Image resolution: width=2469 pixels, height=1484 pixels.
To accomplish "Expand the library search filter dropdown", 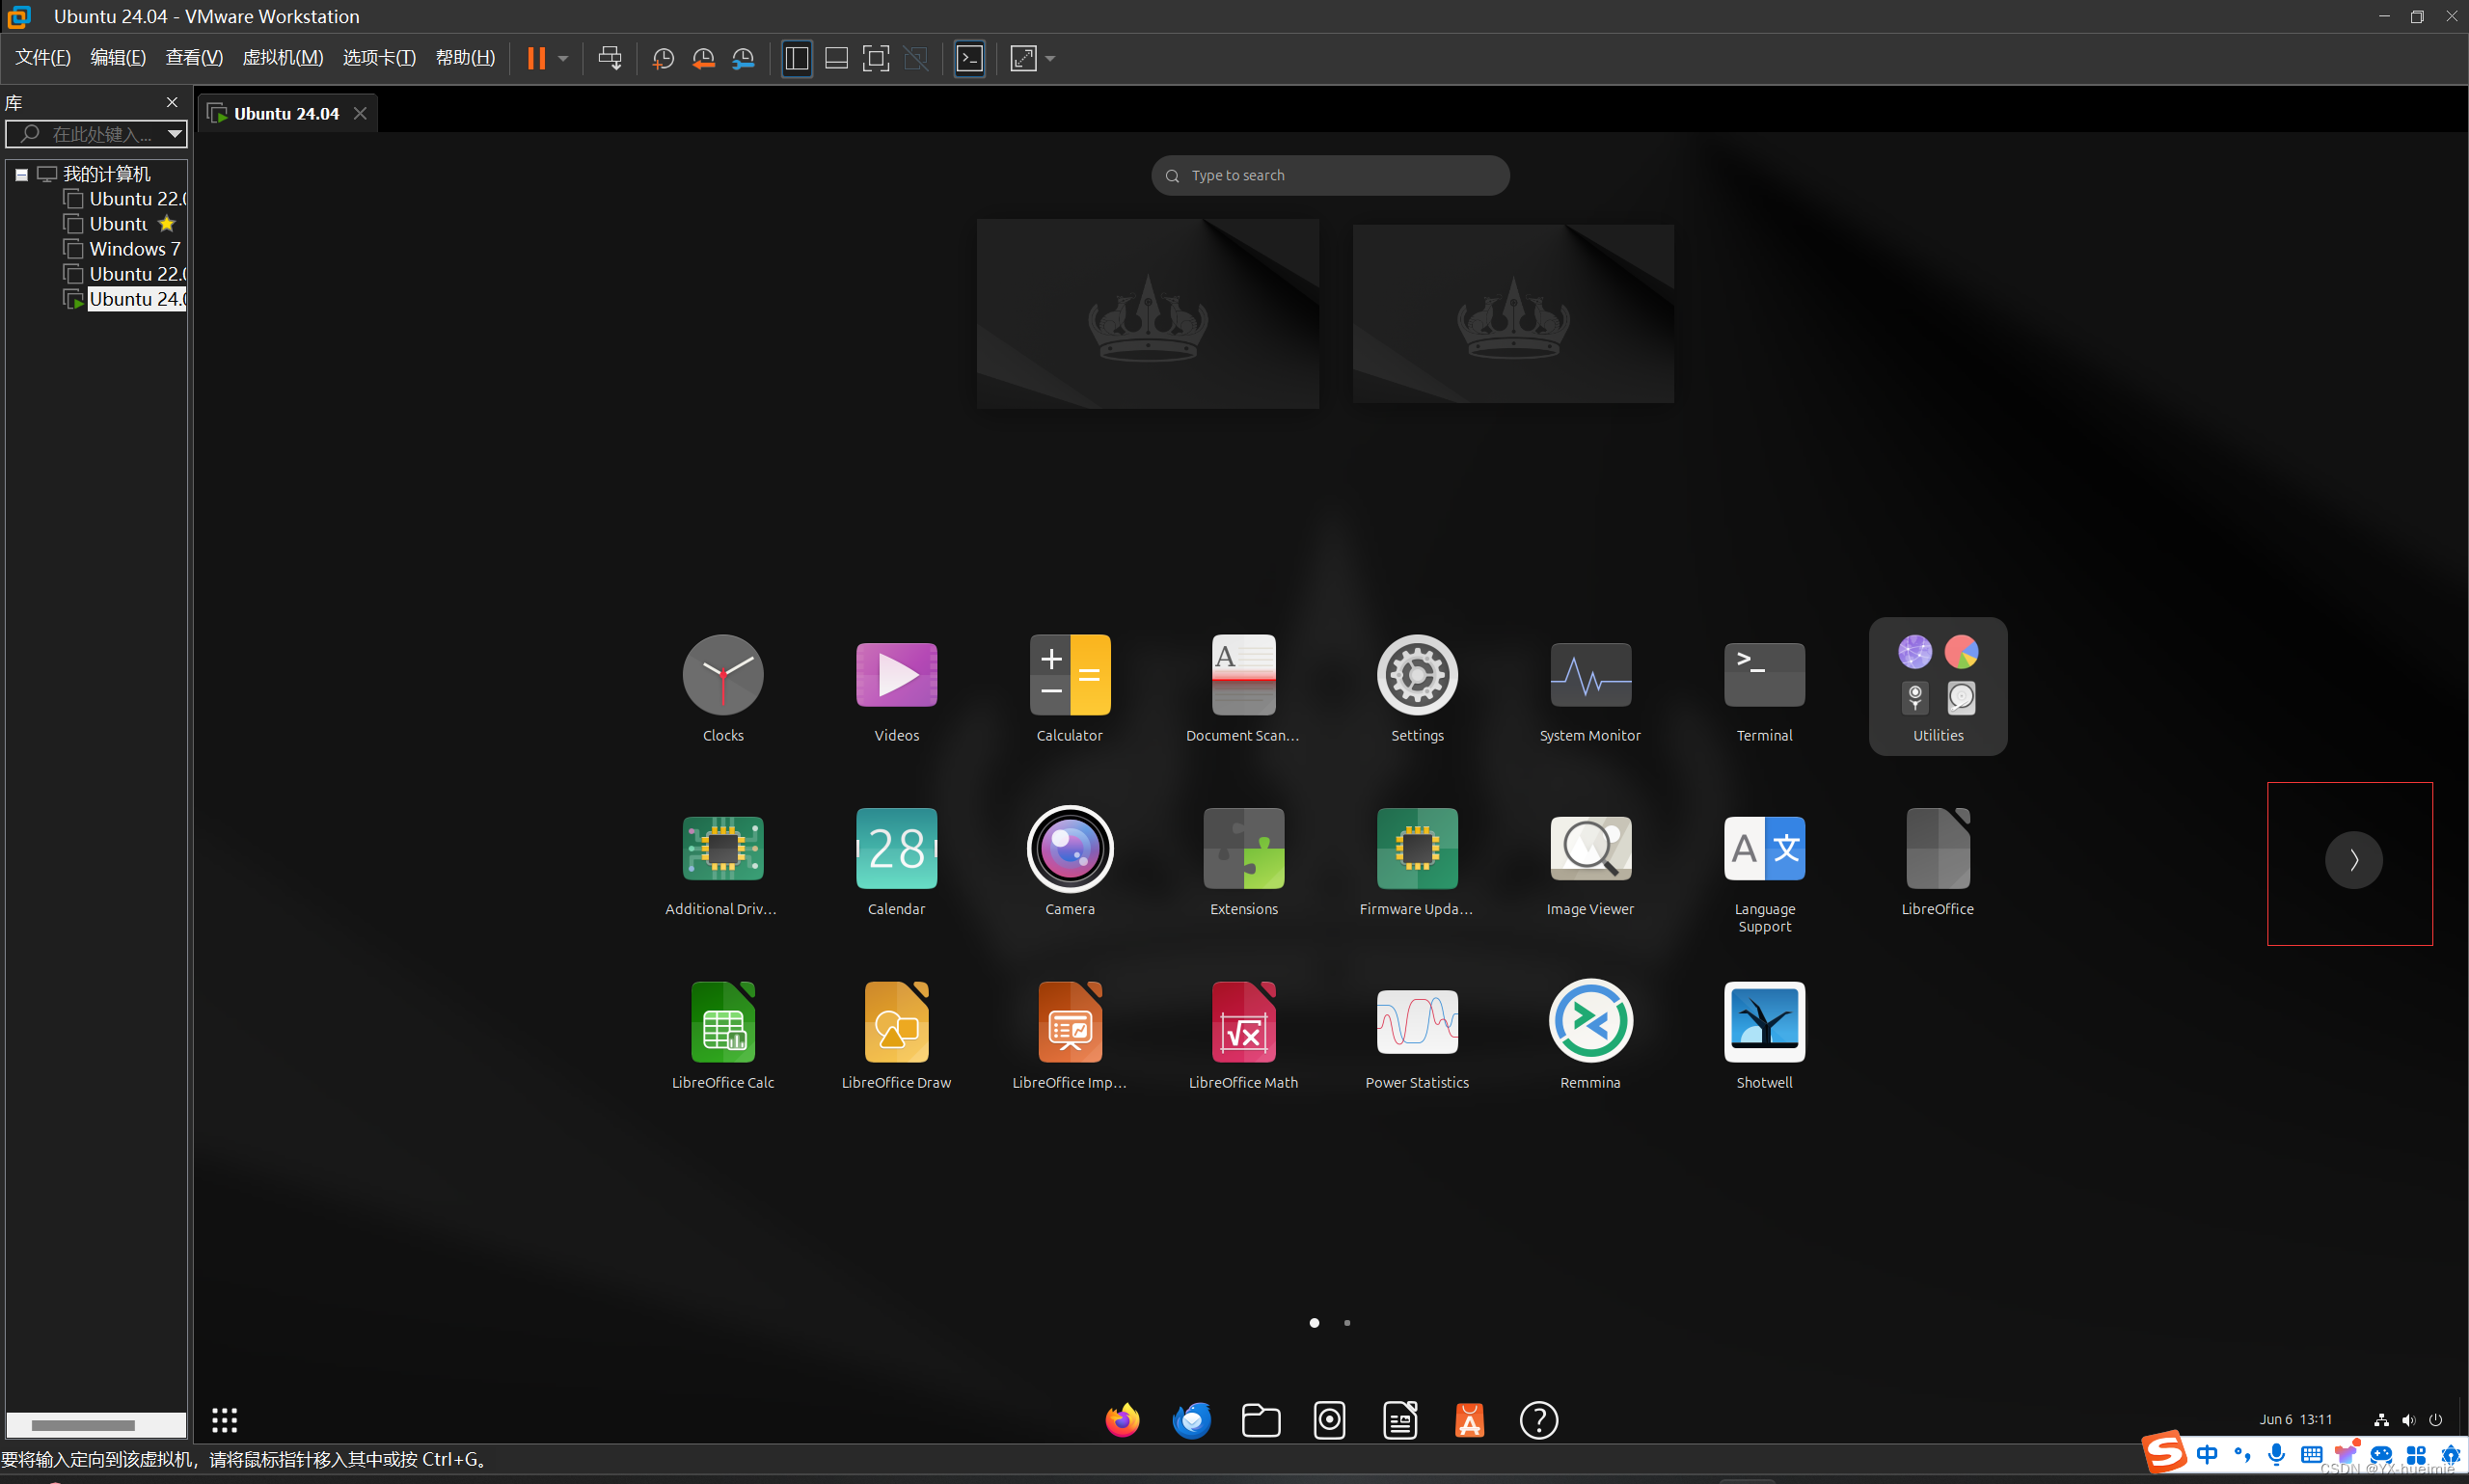I will click(174, 133).
